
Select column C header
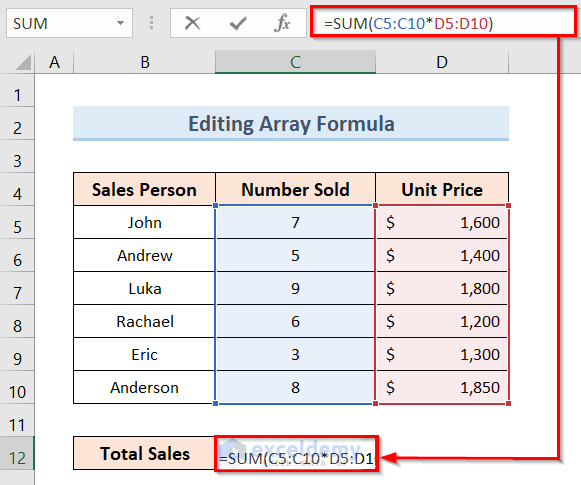(295, 62)
